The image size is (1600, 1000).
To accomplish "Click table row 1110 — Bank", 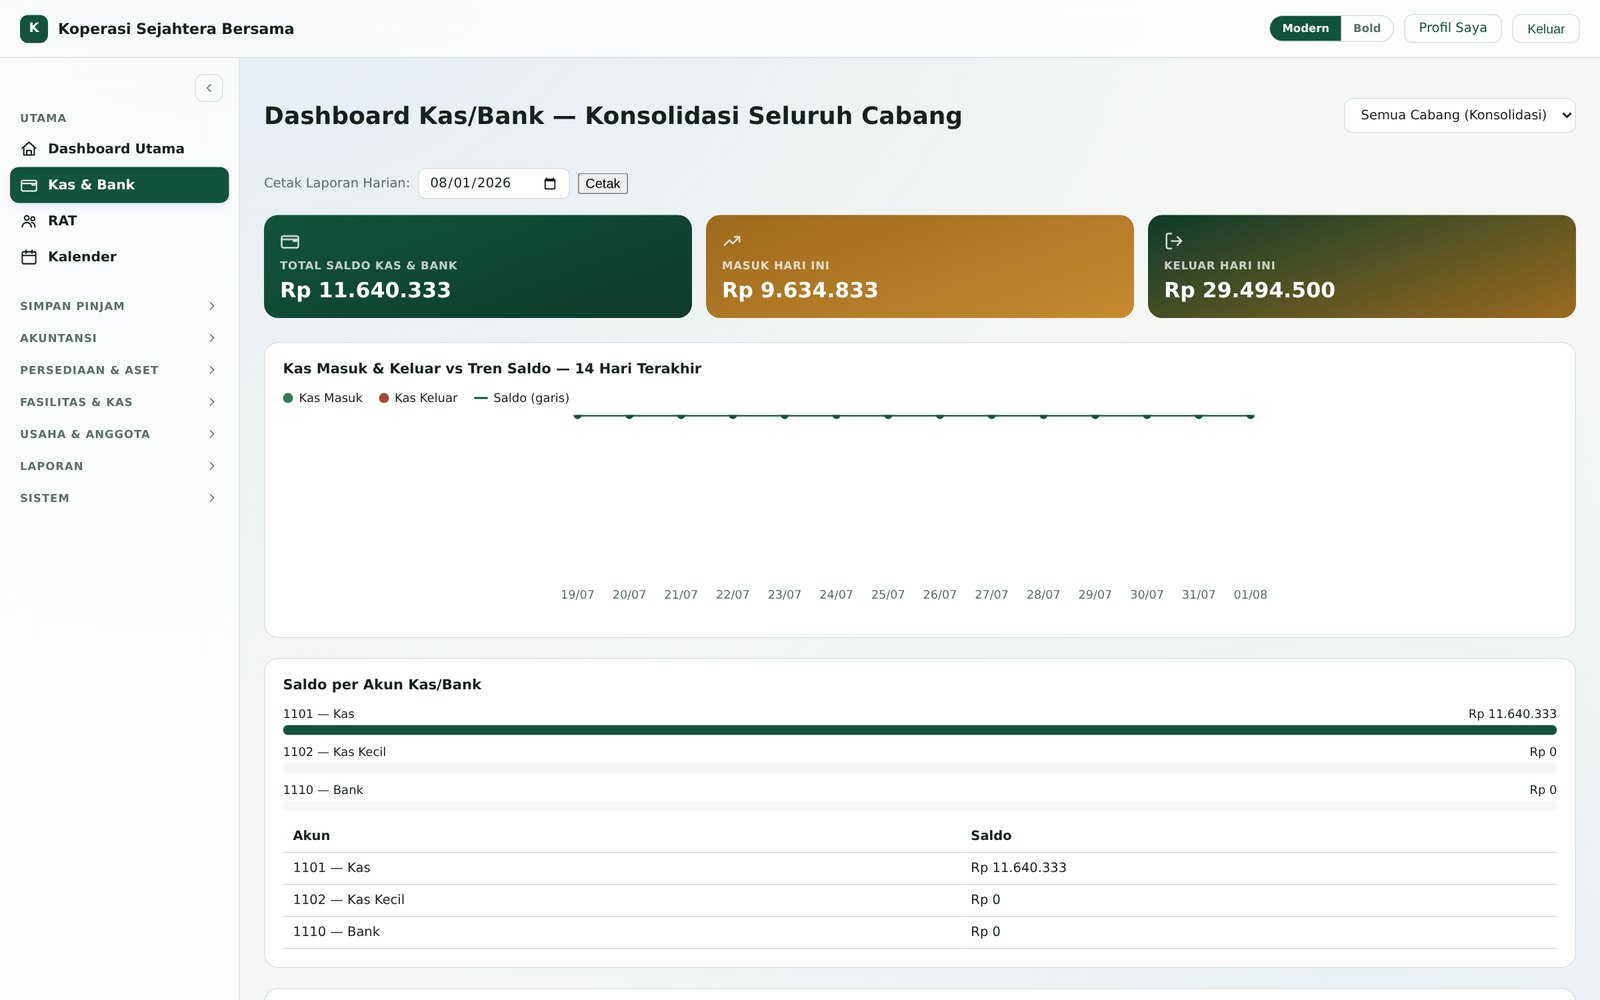I will [920, 932].
